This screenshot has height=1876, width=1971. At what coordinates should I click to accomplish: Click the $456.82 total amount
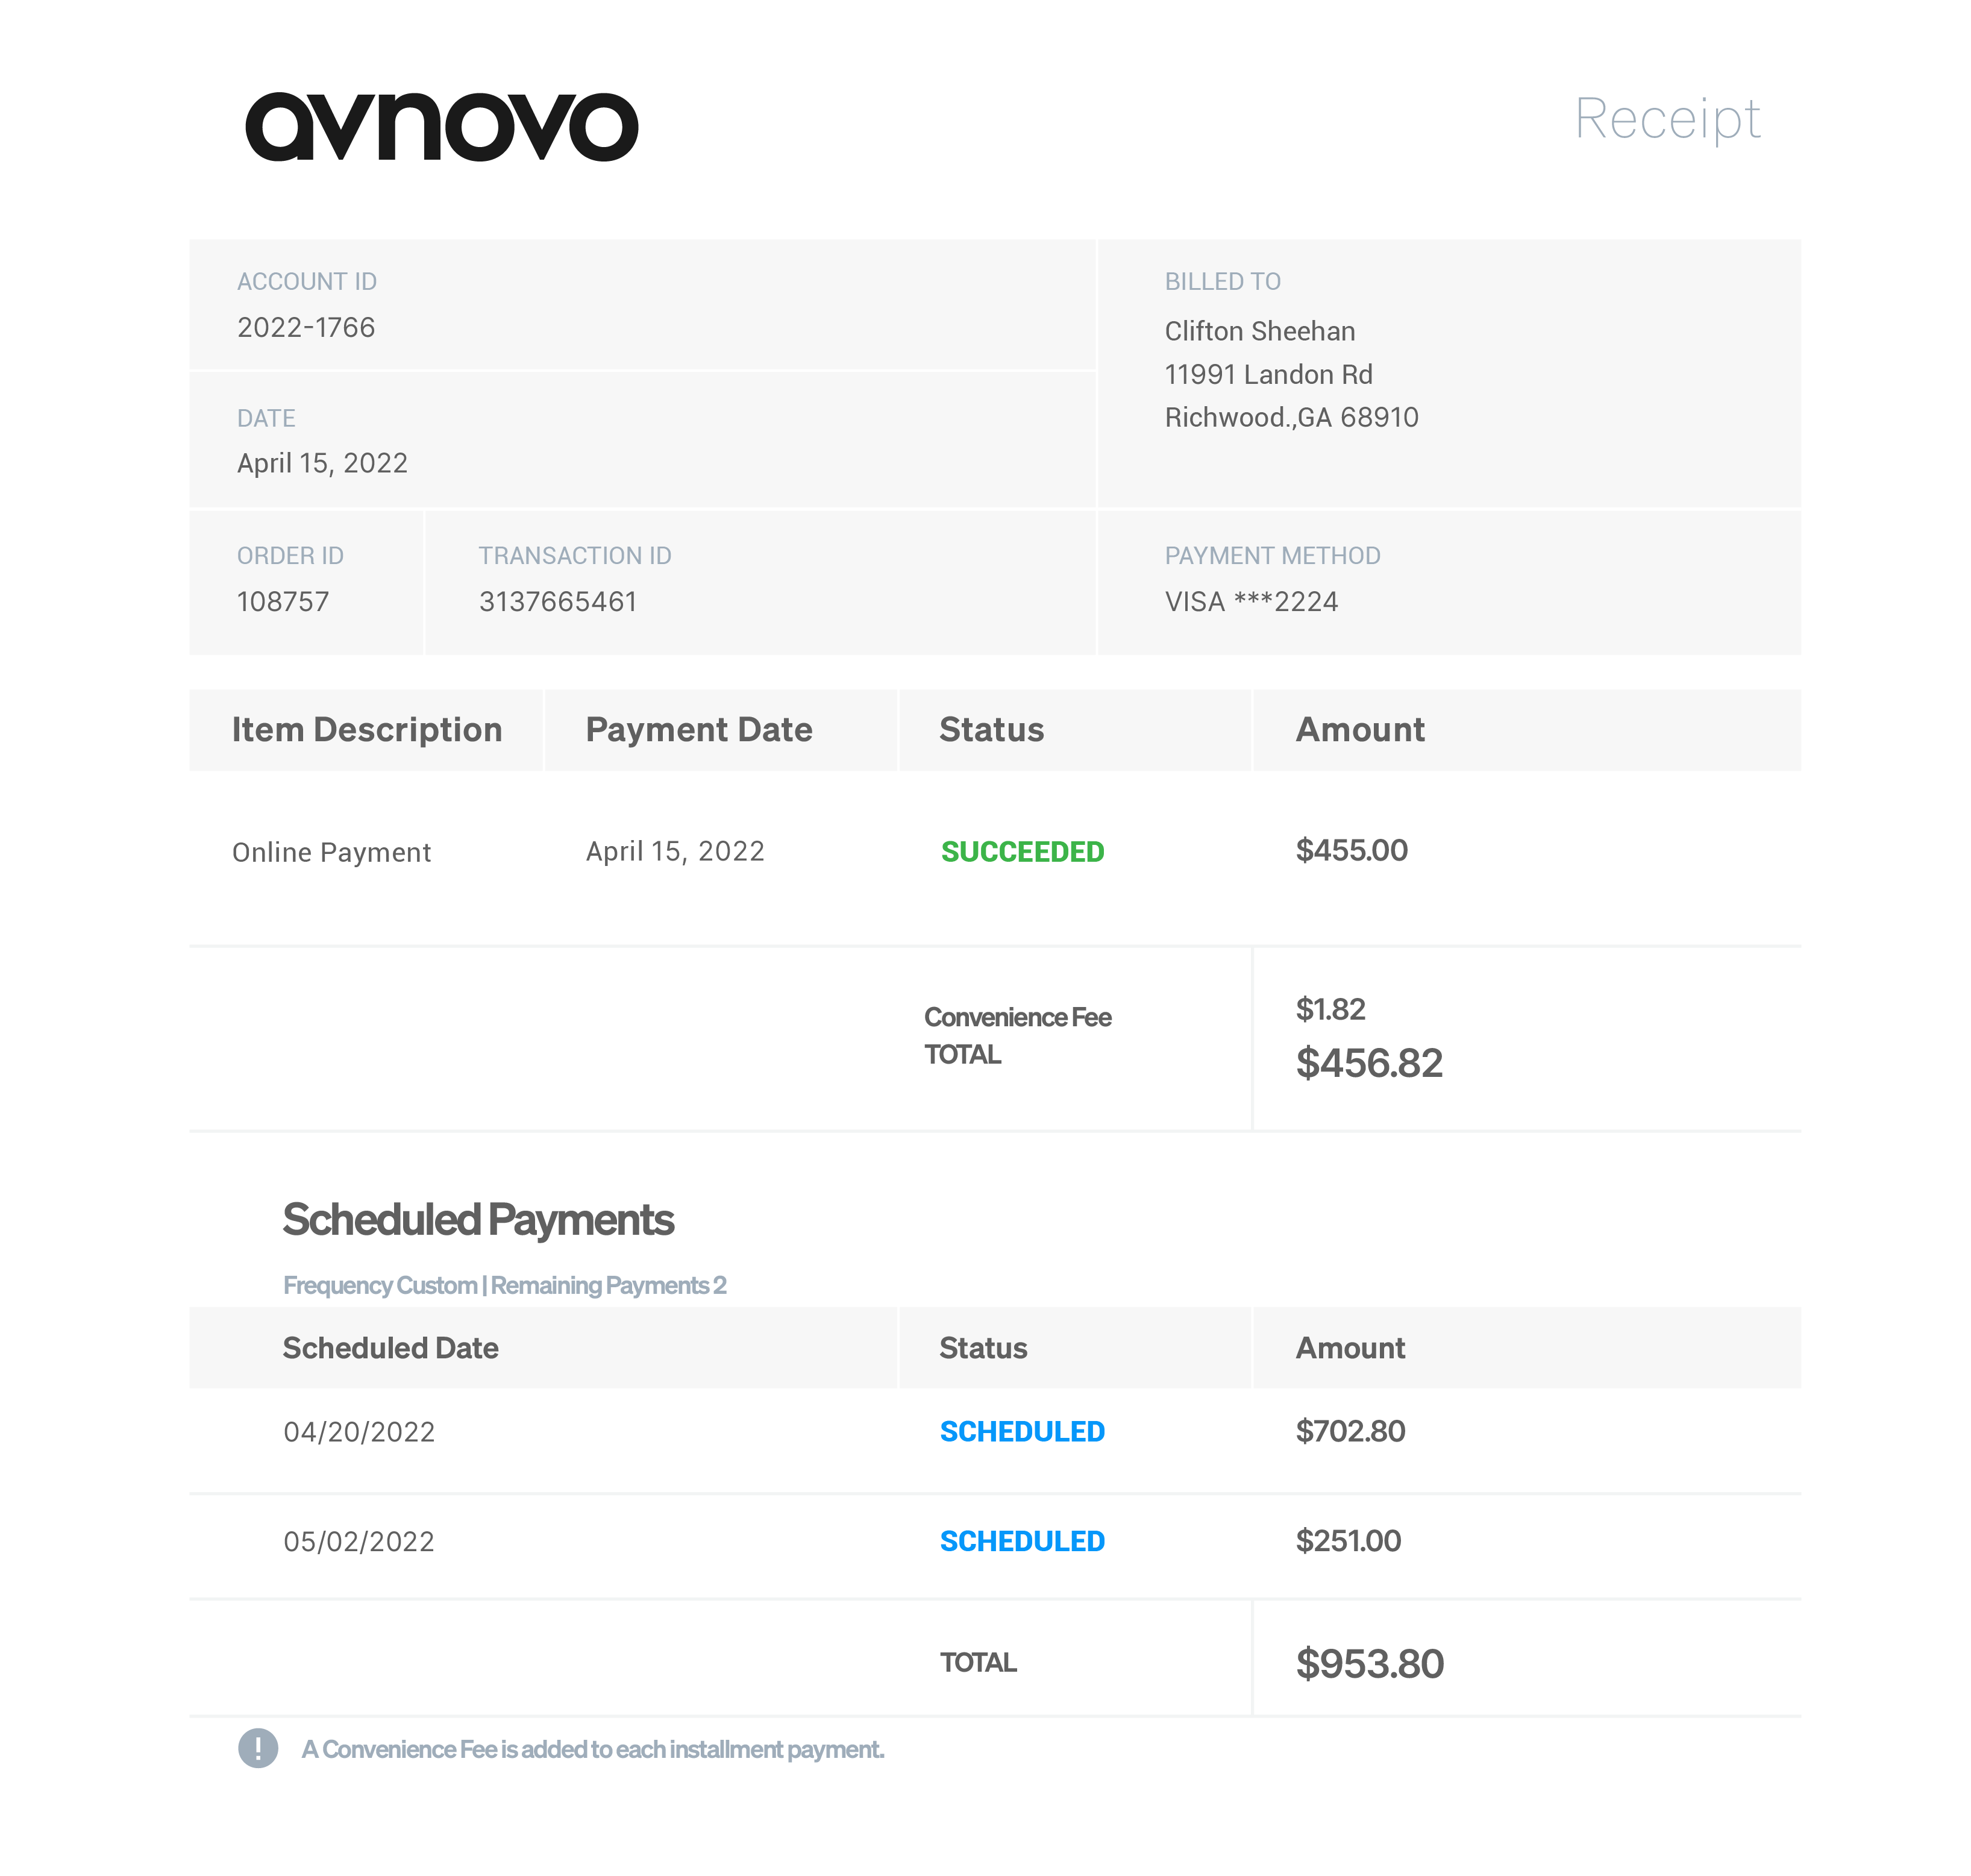(1369, 1063)
